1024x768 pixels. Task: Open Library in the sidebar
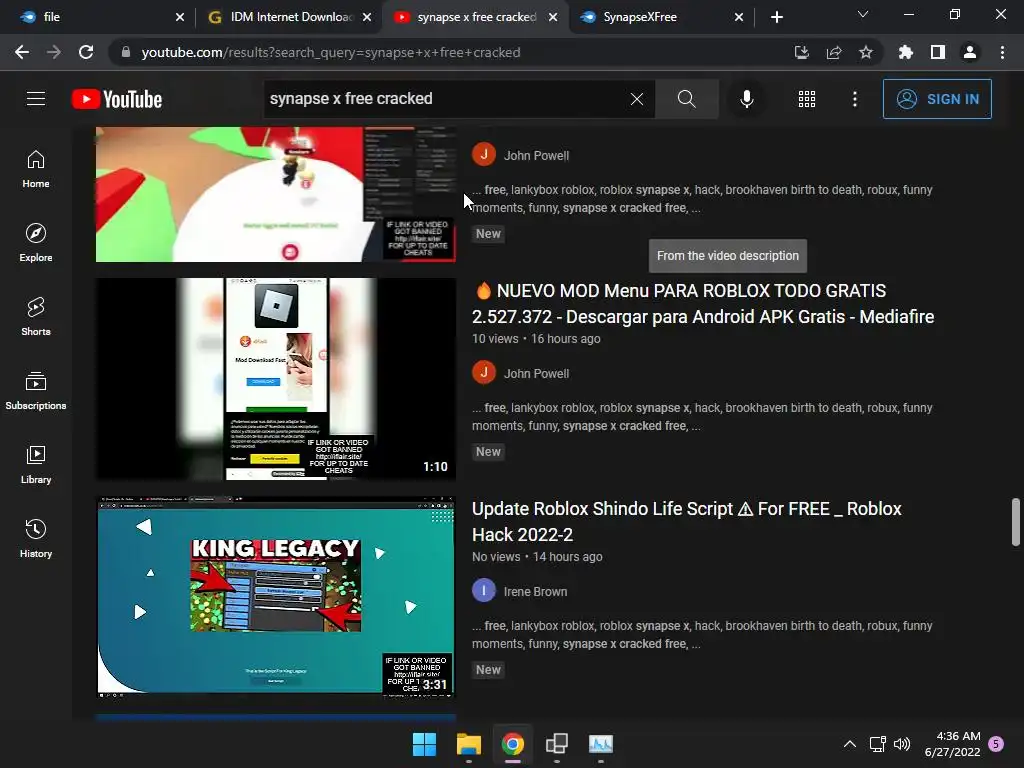(x=36, y=464)
